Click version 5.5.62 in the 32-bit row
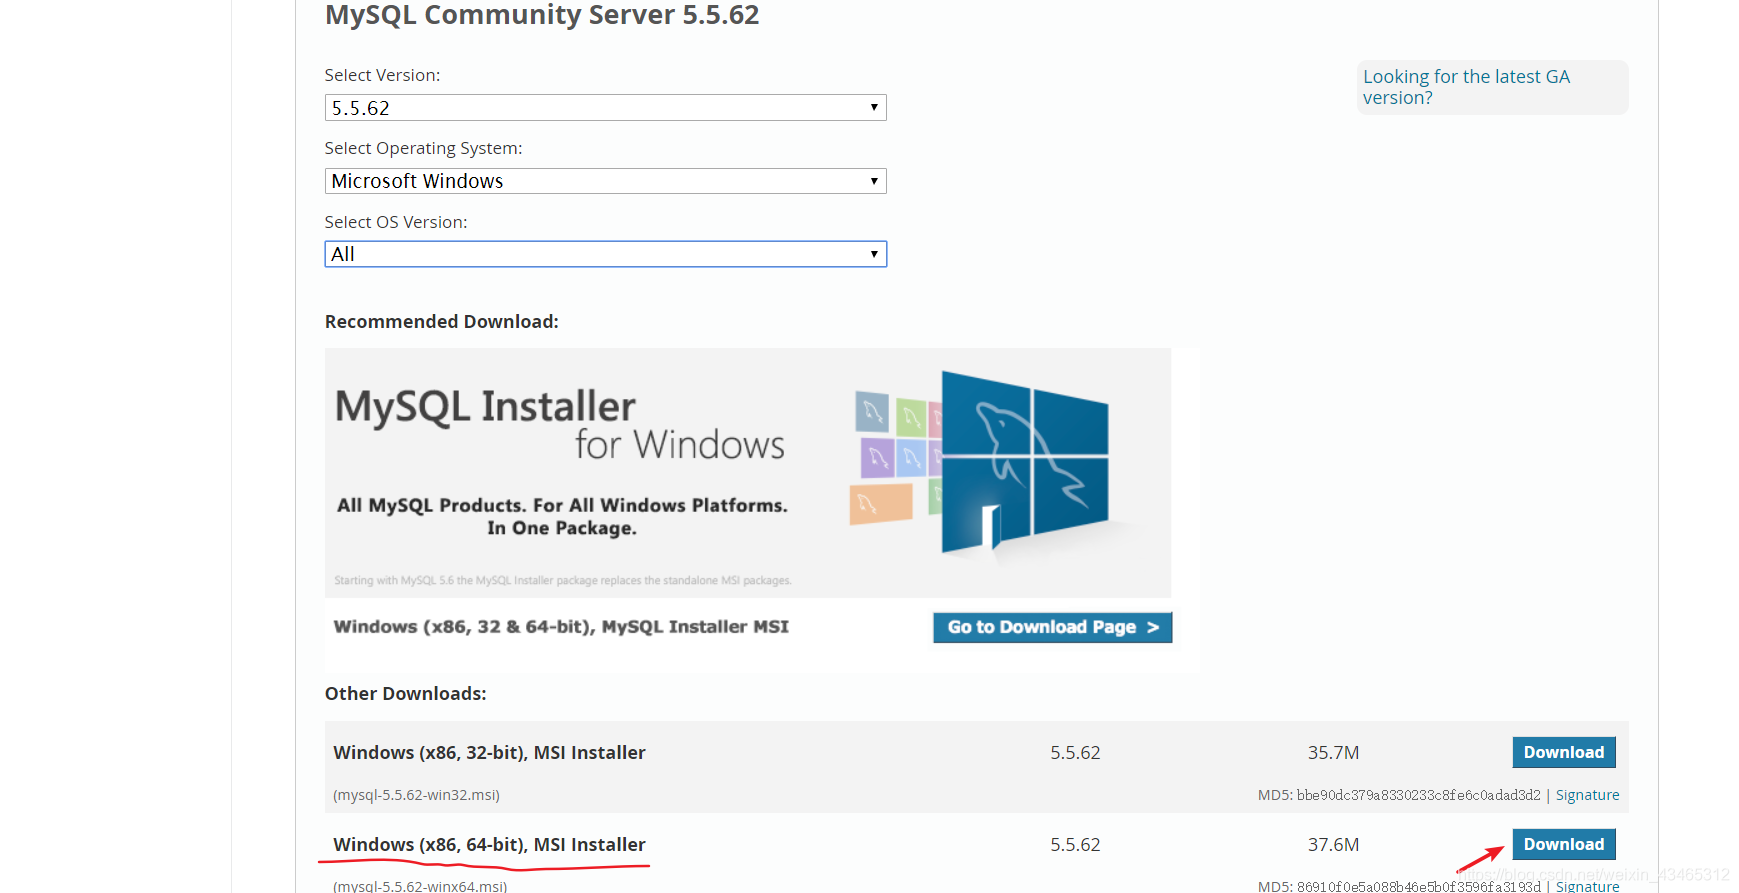1739x893 pixels. click(x=1075, y=752)
